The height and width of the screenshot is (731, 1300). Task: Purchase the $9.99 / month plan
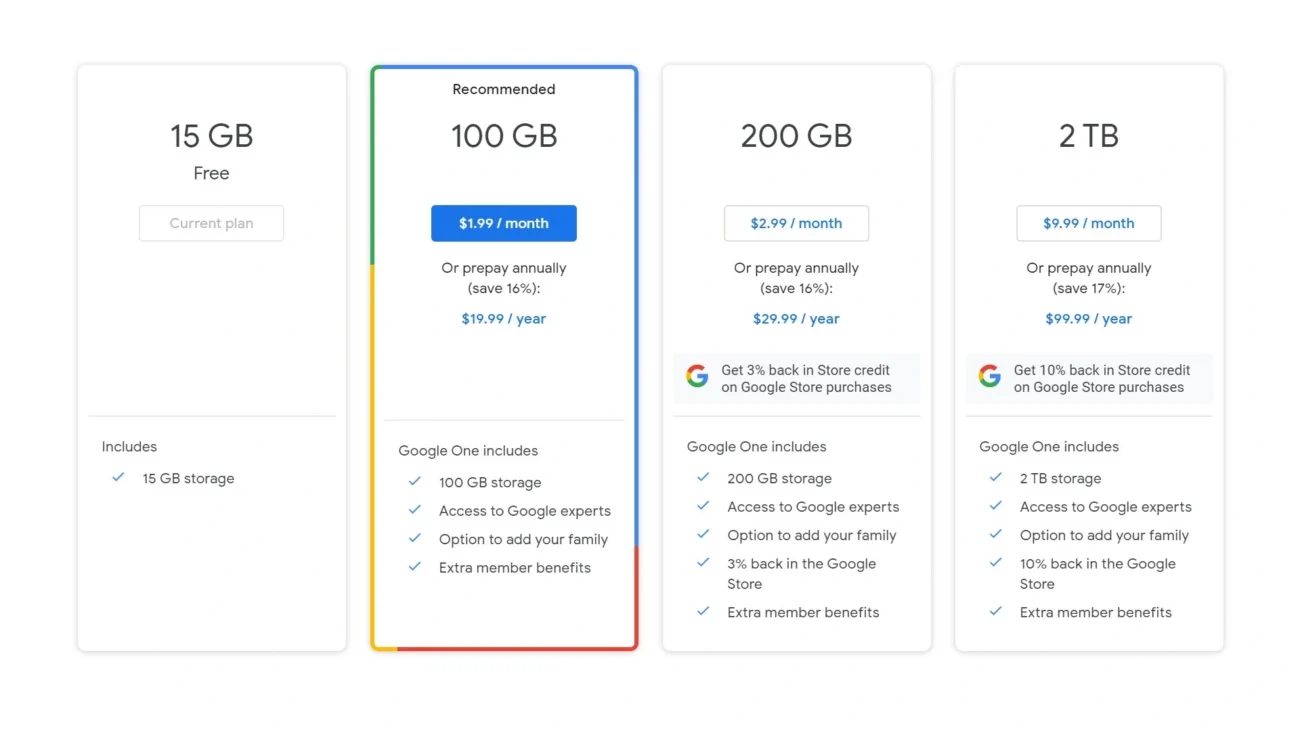(1088, 223)
